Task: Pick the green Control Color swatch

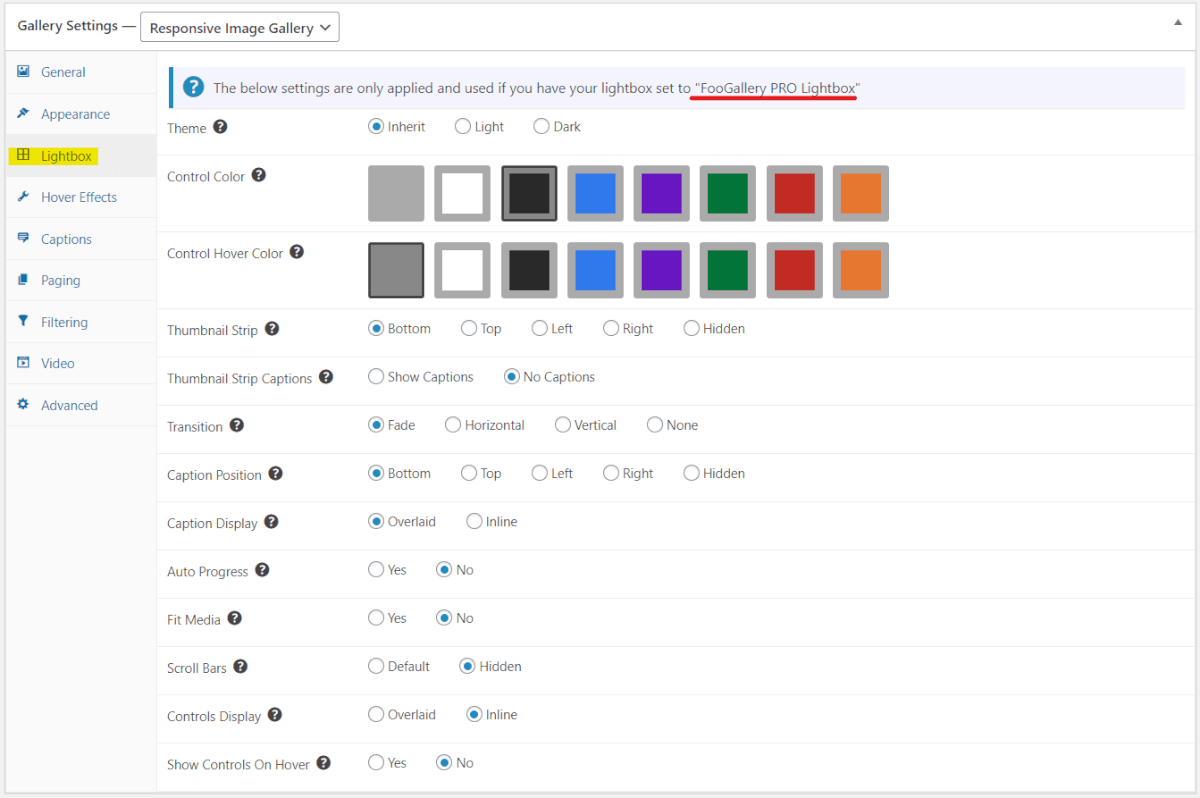Action: [x=728, y=193]
